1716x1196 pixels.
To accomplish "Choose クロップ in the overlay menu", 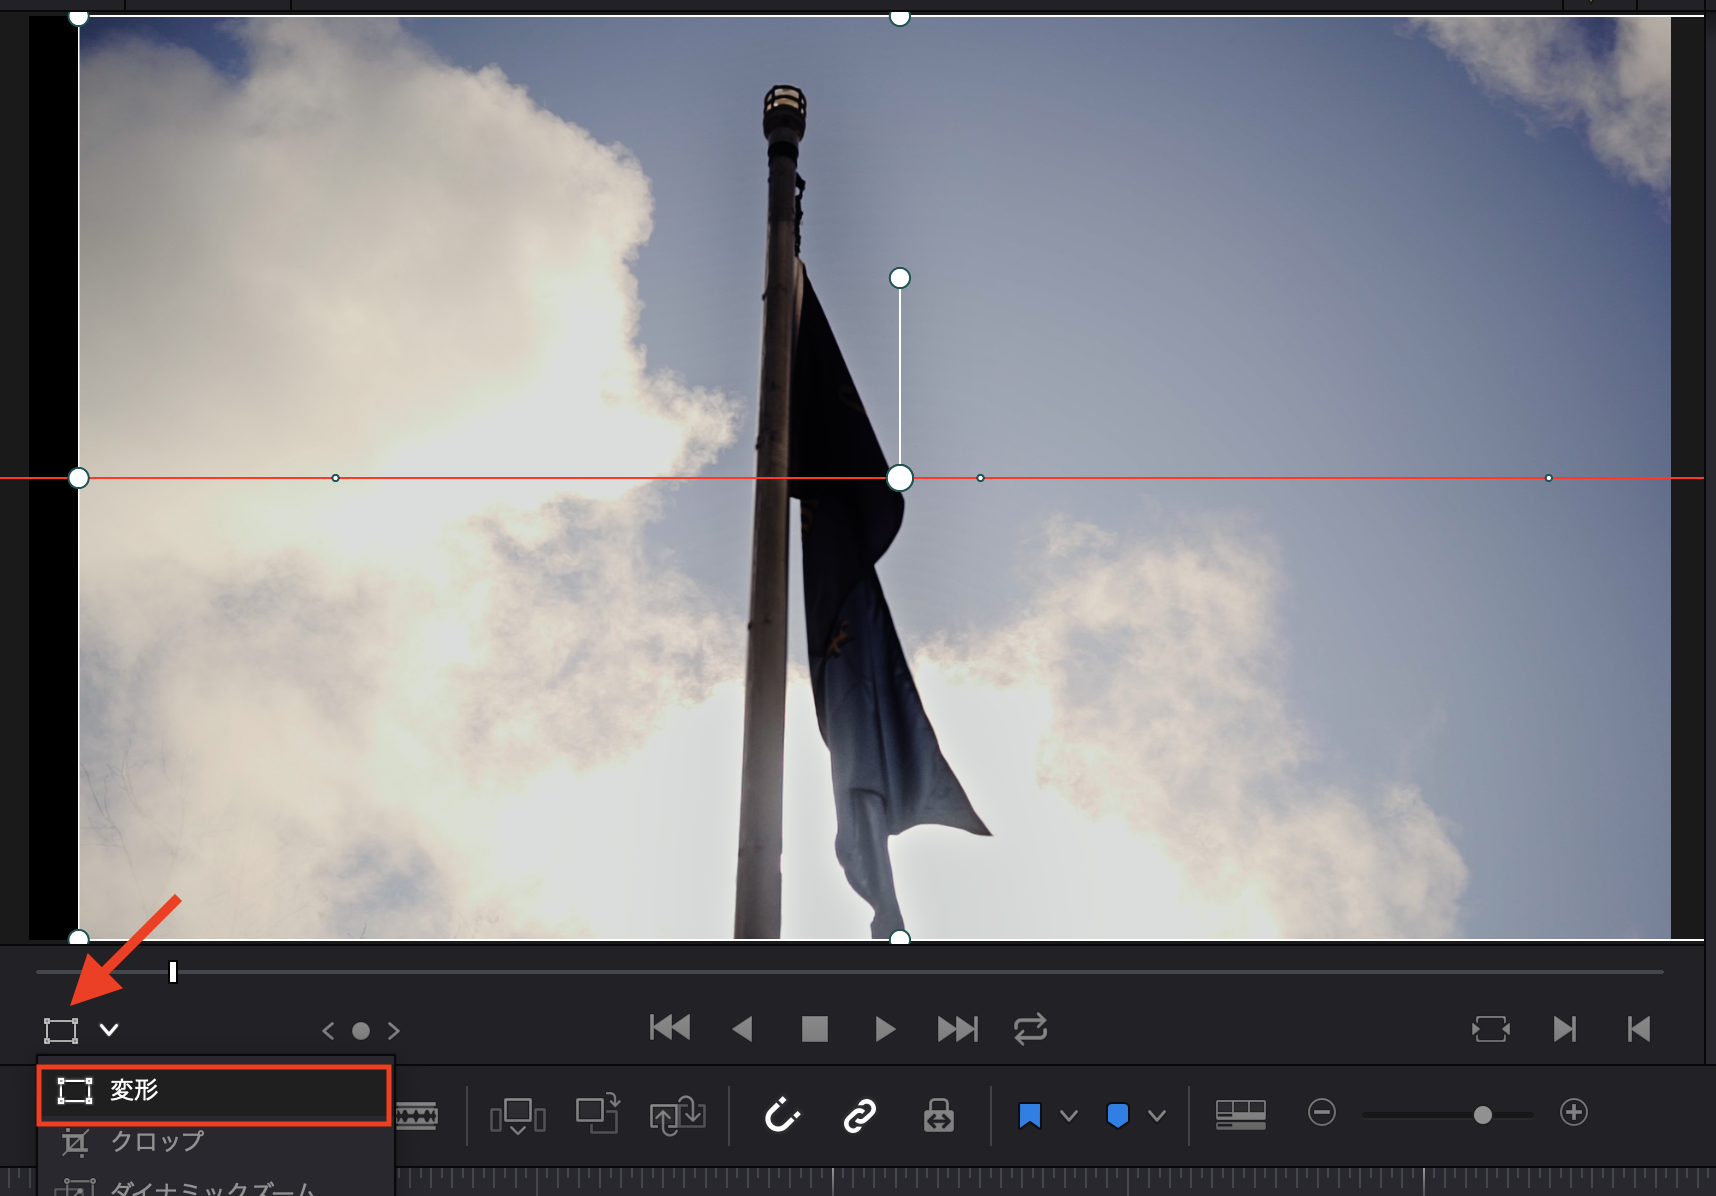I will coord(157,1141).
